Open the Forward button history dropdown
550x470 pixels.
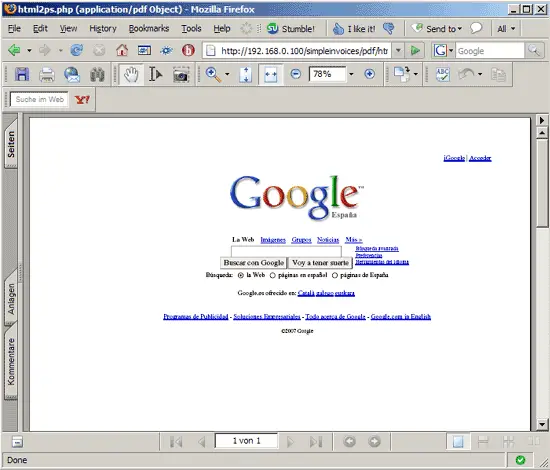coord(60,51)
